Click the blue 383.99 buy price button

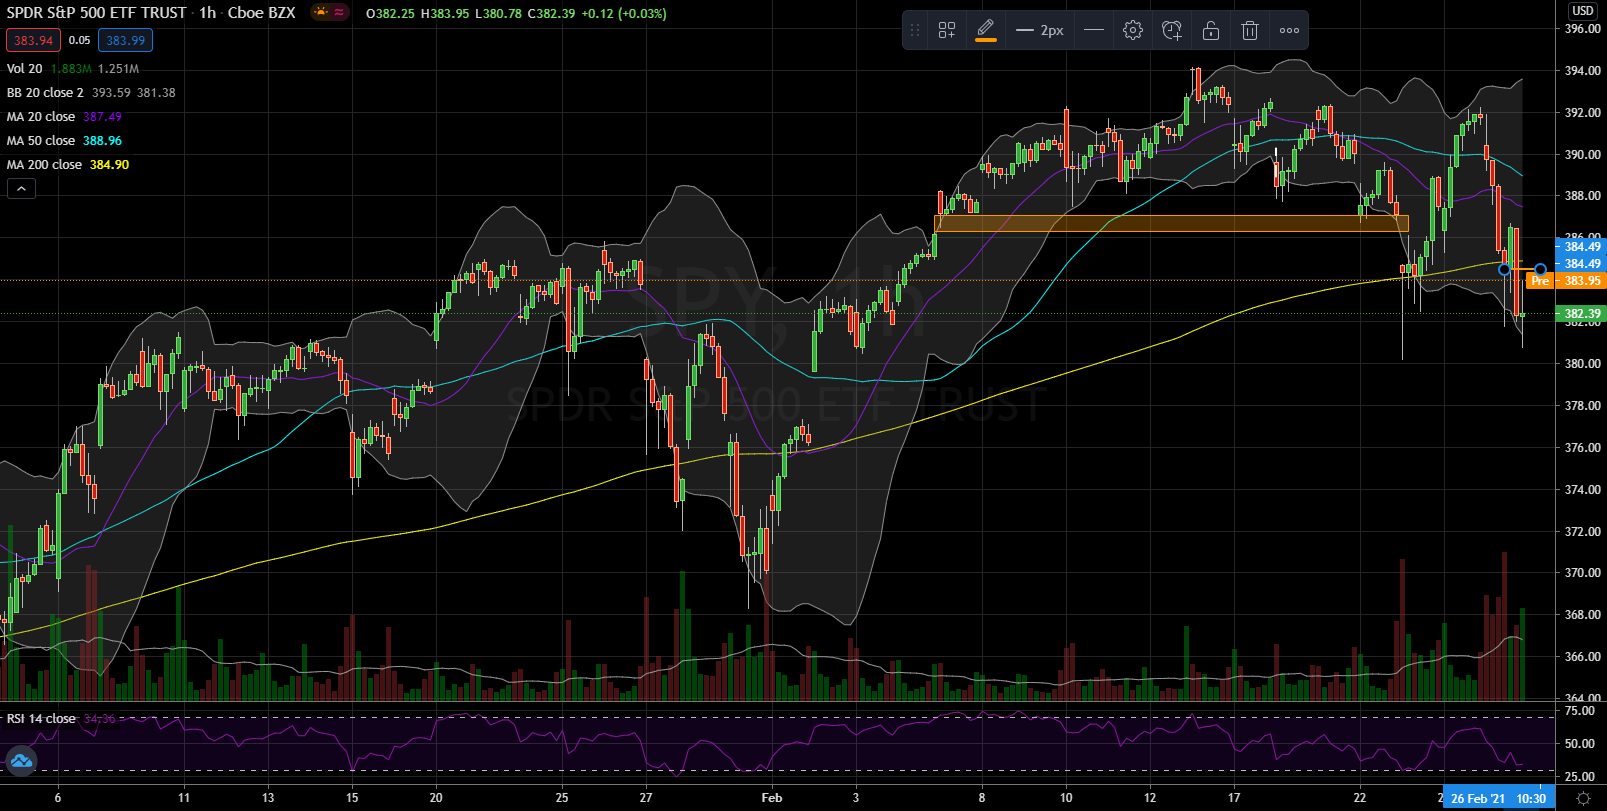point(125,40)
